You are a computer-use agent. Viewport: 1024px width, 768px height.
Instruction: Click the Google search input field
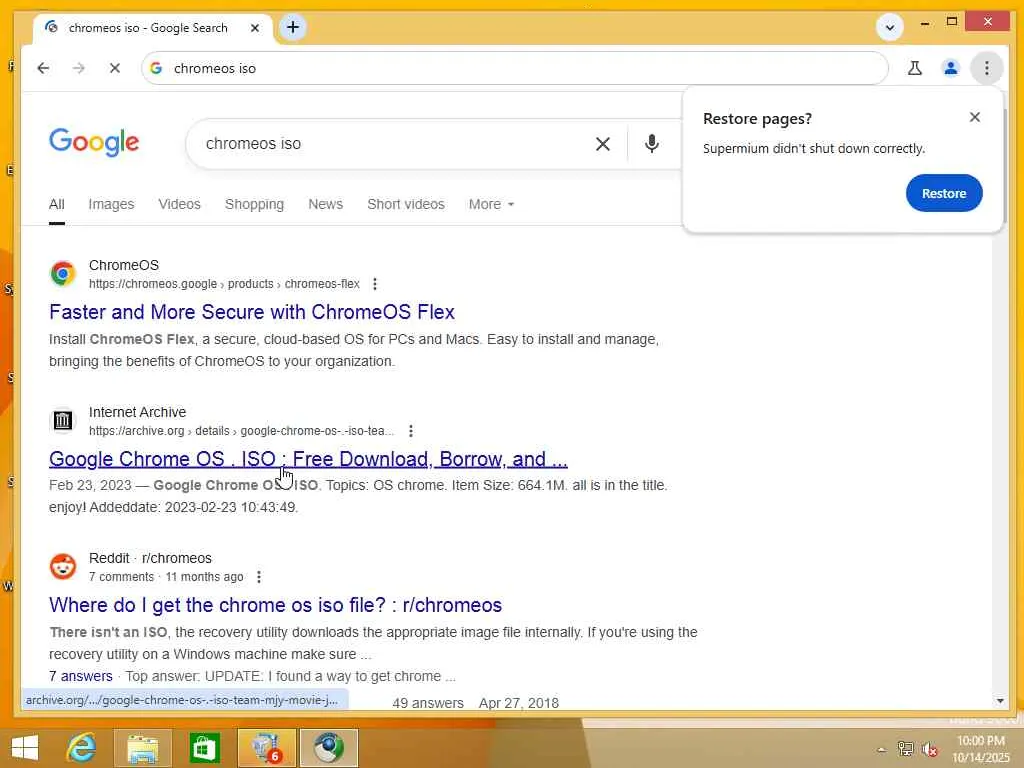click(392, 144)
